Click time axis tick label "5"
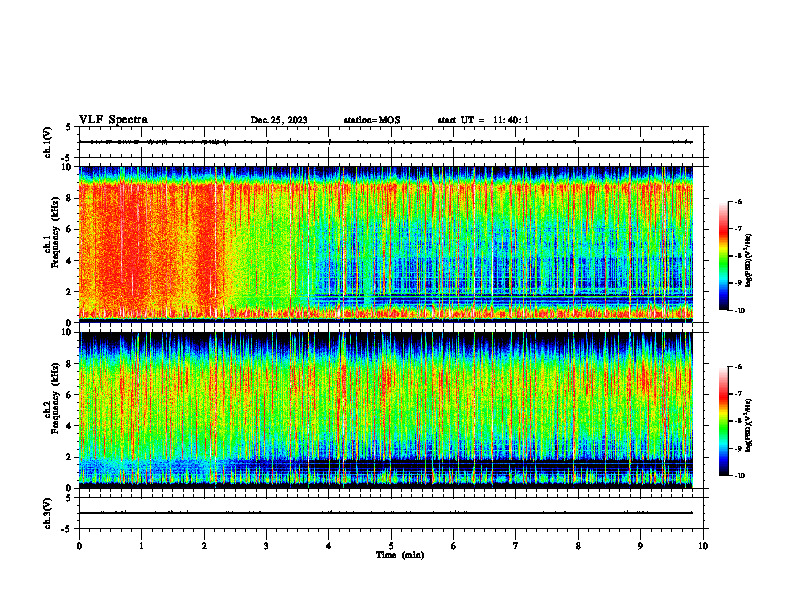 click(391, 546)
